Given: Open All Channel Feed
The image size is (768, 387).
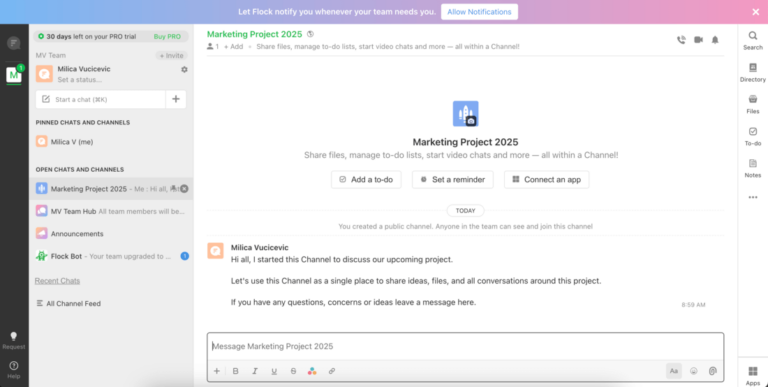Looking at the screenshot, I should (x=69, y=303).
